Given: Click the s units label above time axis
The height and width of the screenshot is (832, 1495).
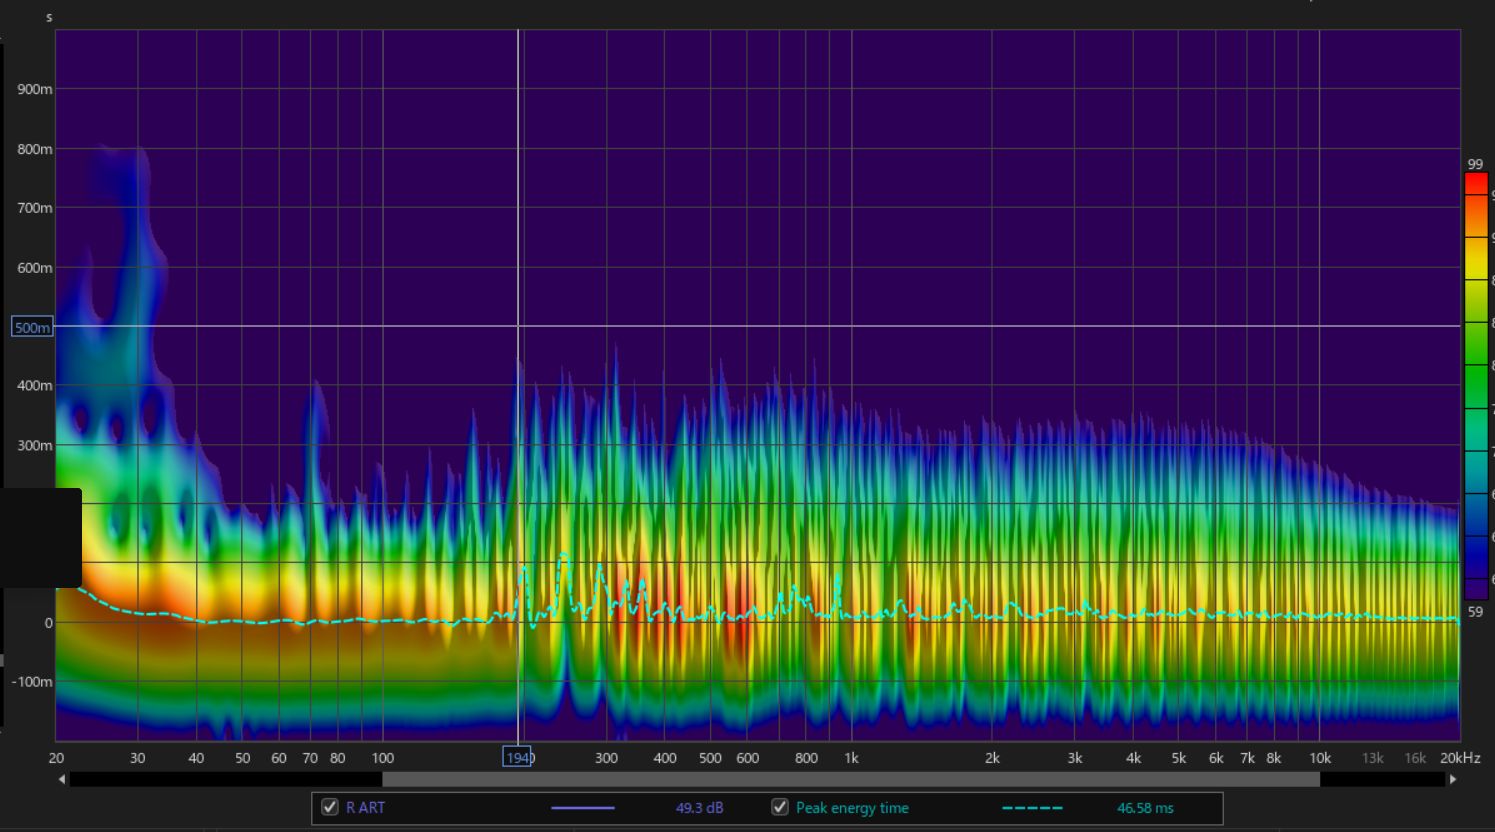Looking at the screenshot, I should pos(49,17).
